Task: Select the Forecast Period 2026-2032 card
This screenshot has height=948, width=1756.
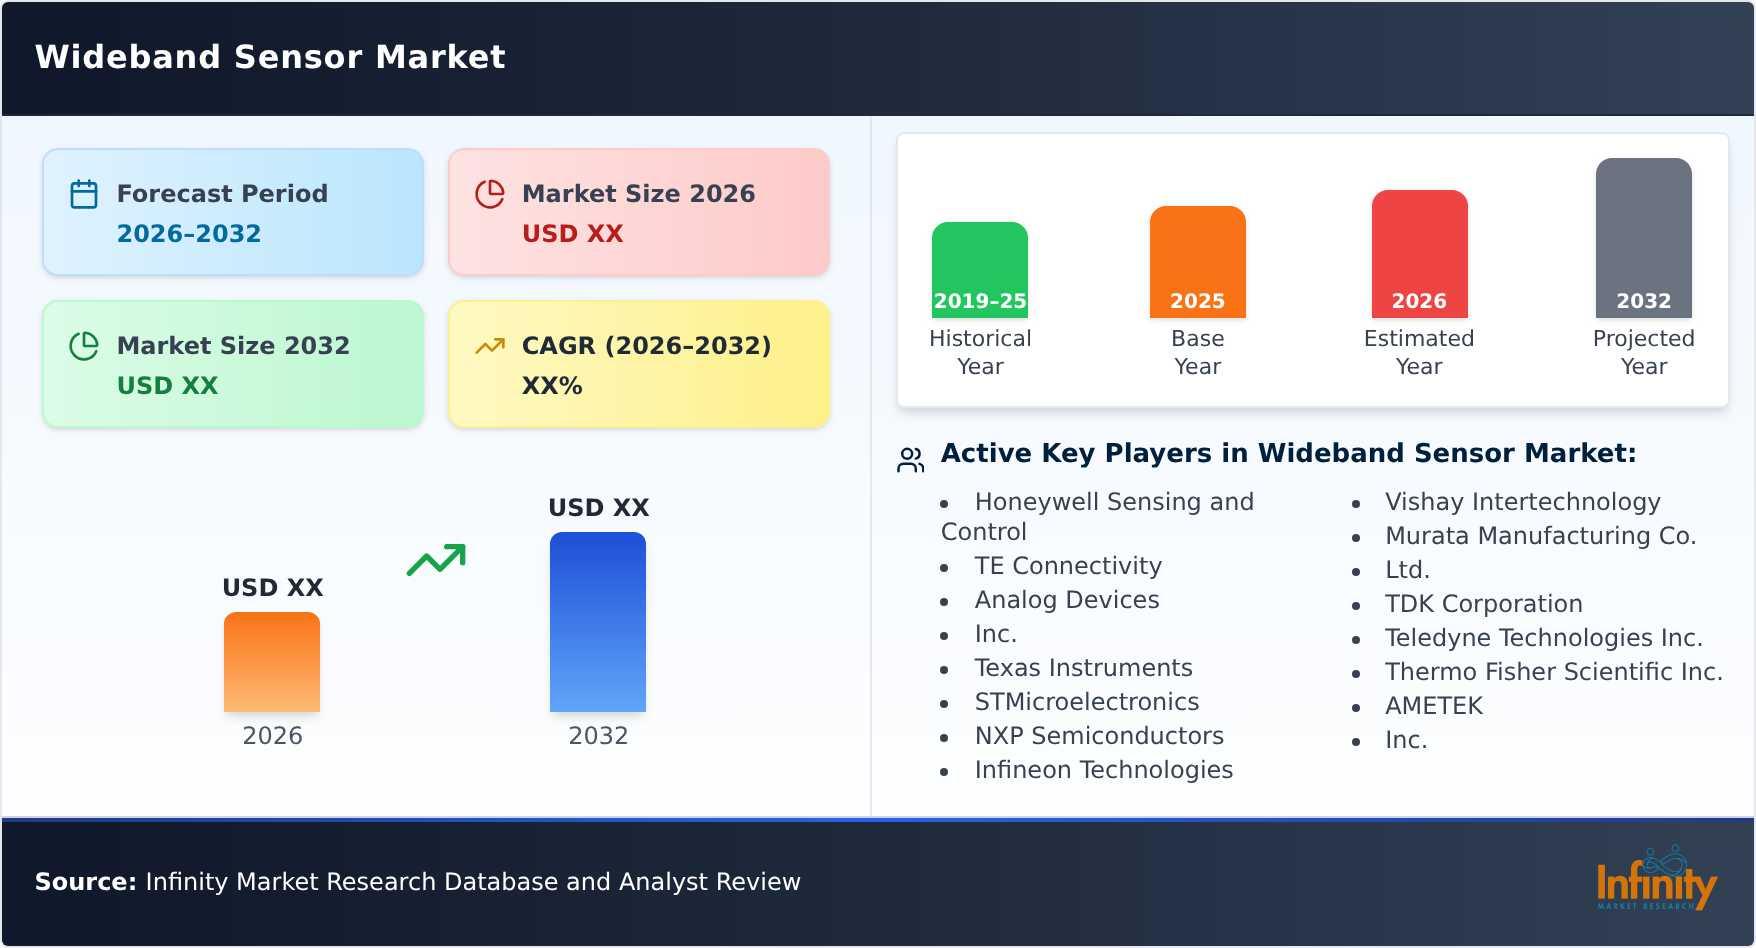Action: pyautogui.click(x=233, y=212)
